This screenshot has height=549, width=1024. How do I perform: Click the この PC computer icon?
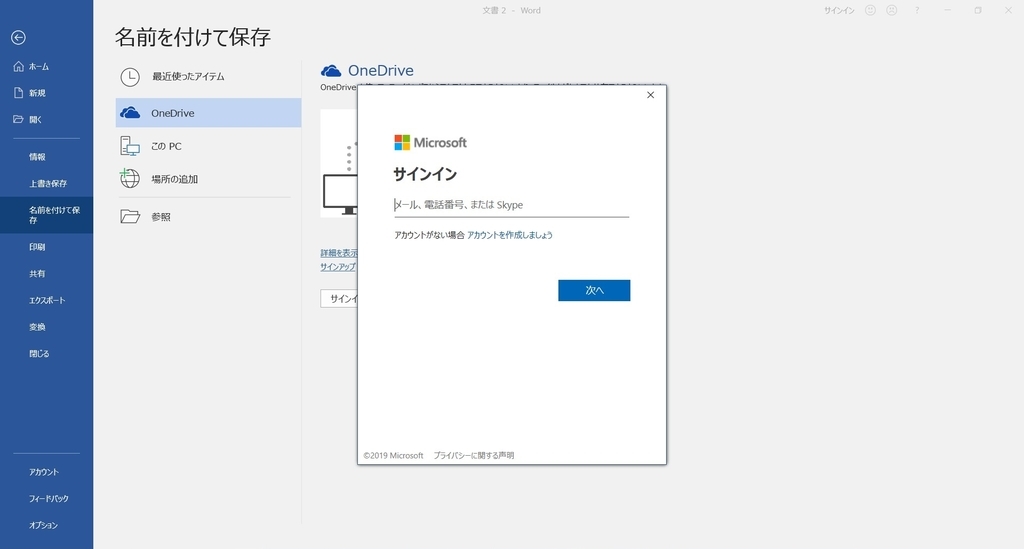pos(130,146)
